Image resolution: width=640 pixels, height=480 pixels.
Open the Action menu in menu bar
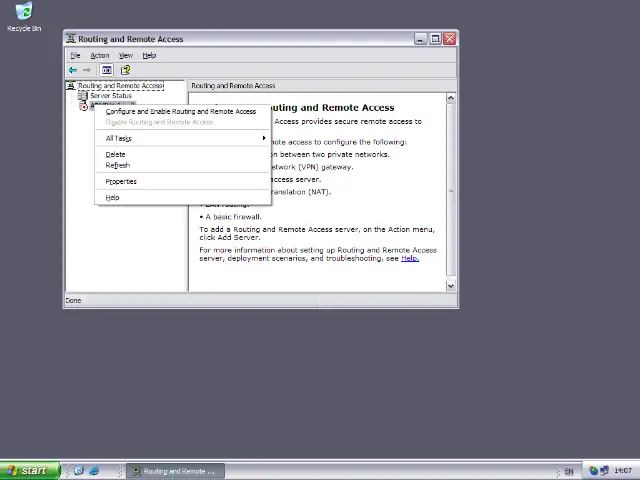(x=100, y=55)
